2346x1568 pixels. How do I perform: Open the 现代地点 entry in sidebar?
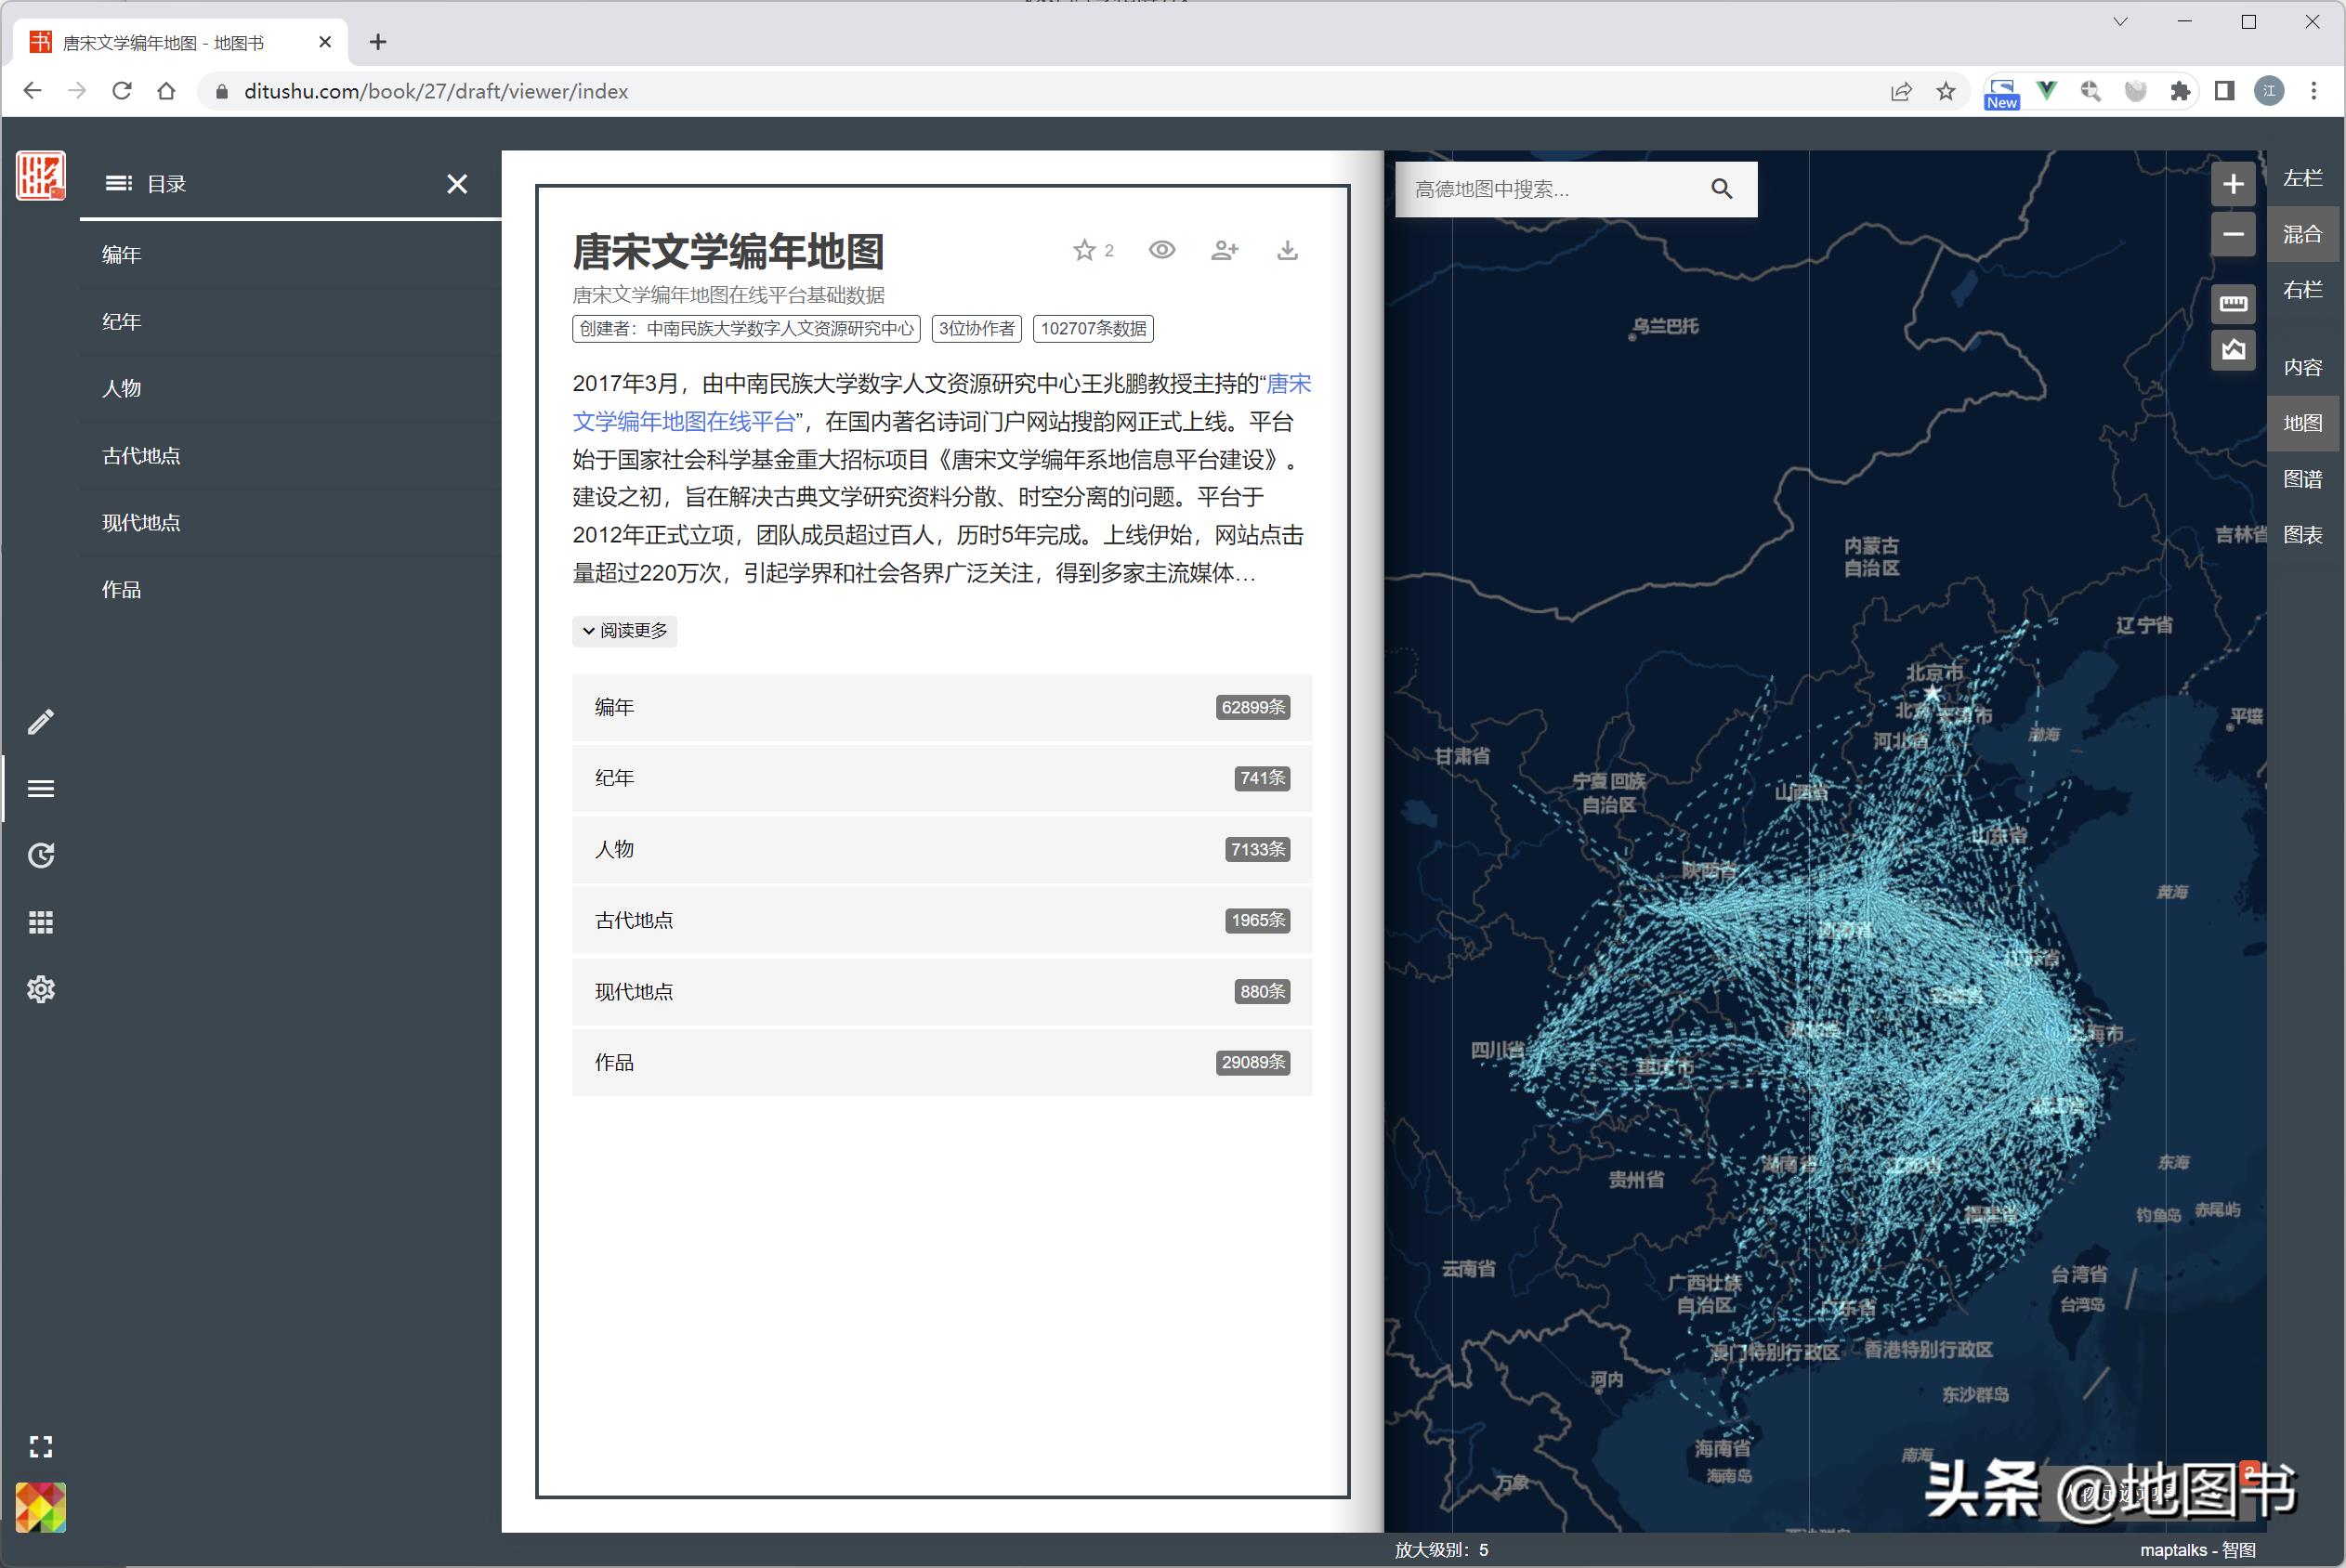[x=290, y=523]
